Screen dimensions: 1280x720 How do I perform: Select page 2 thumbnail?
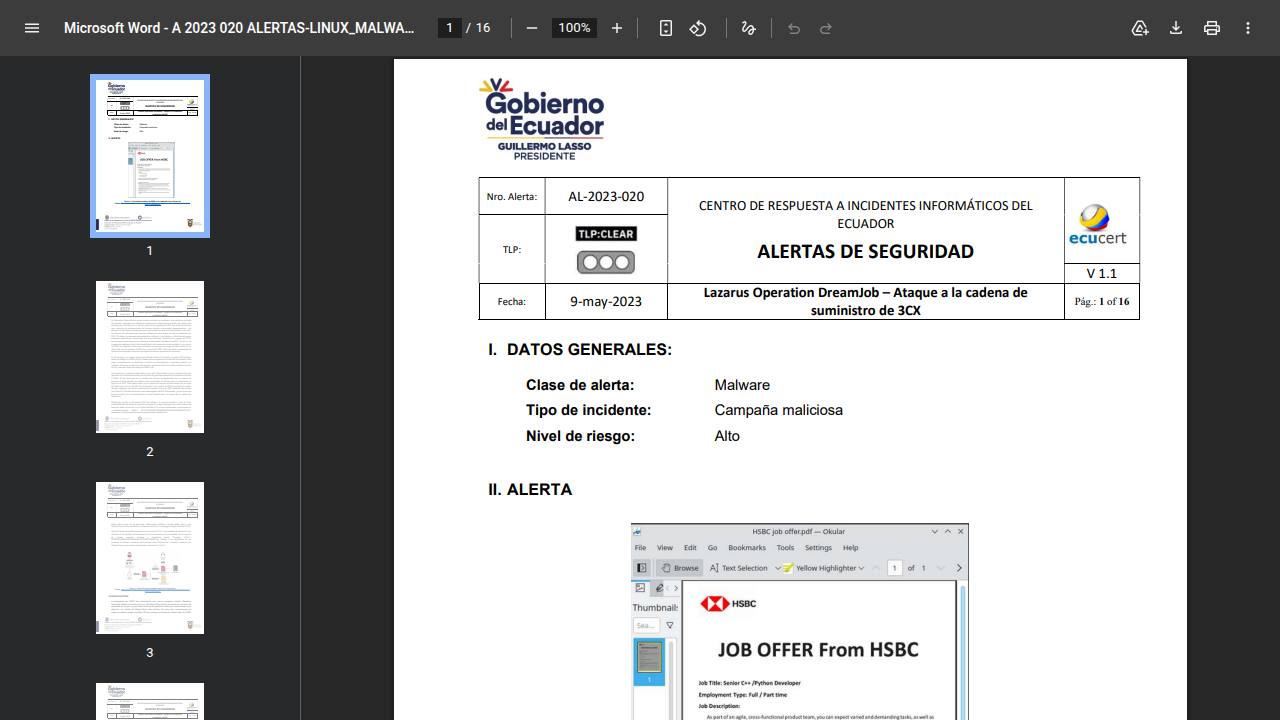click(x=150, y=357)
